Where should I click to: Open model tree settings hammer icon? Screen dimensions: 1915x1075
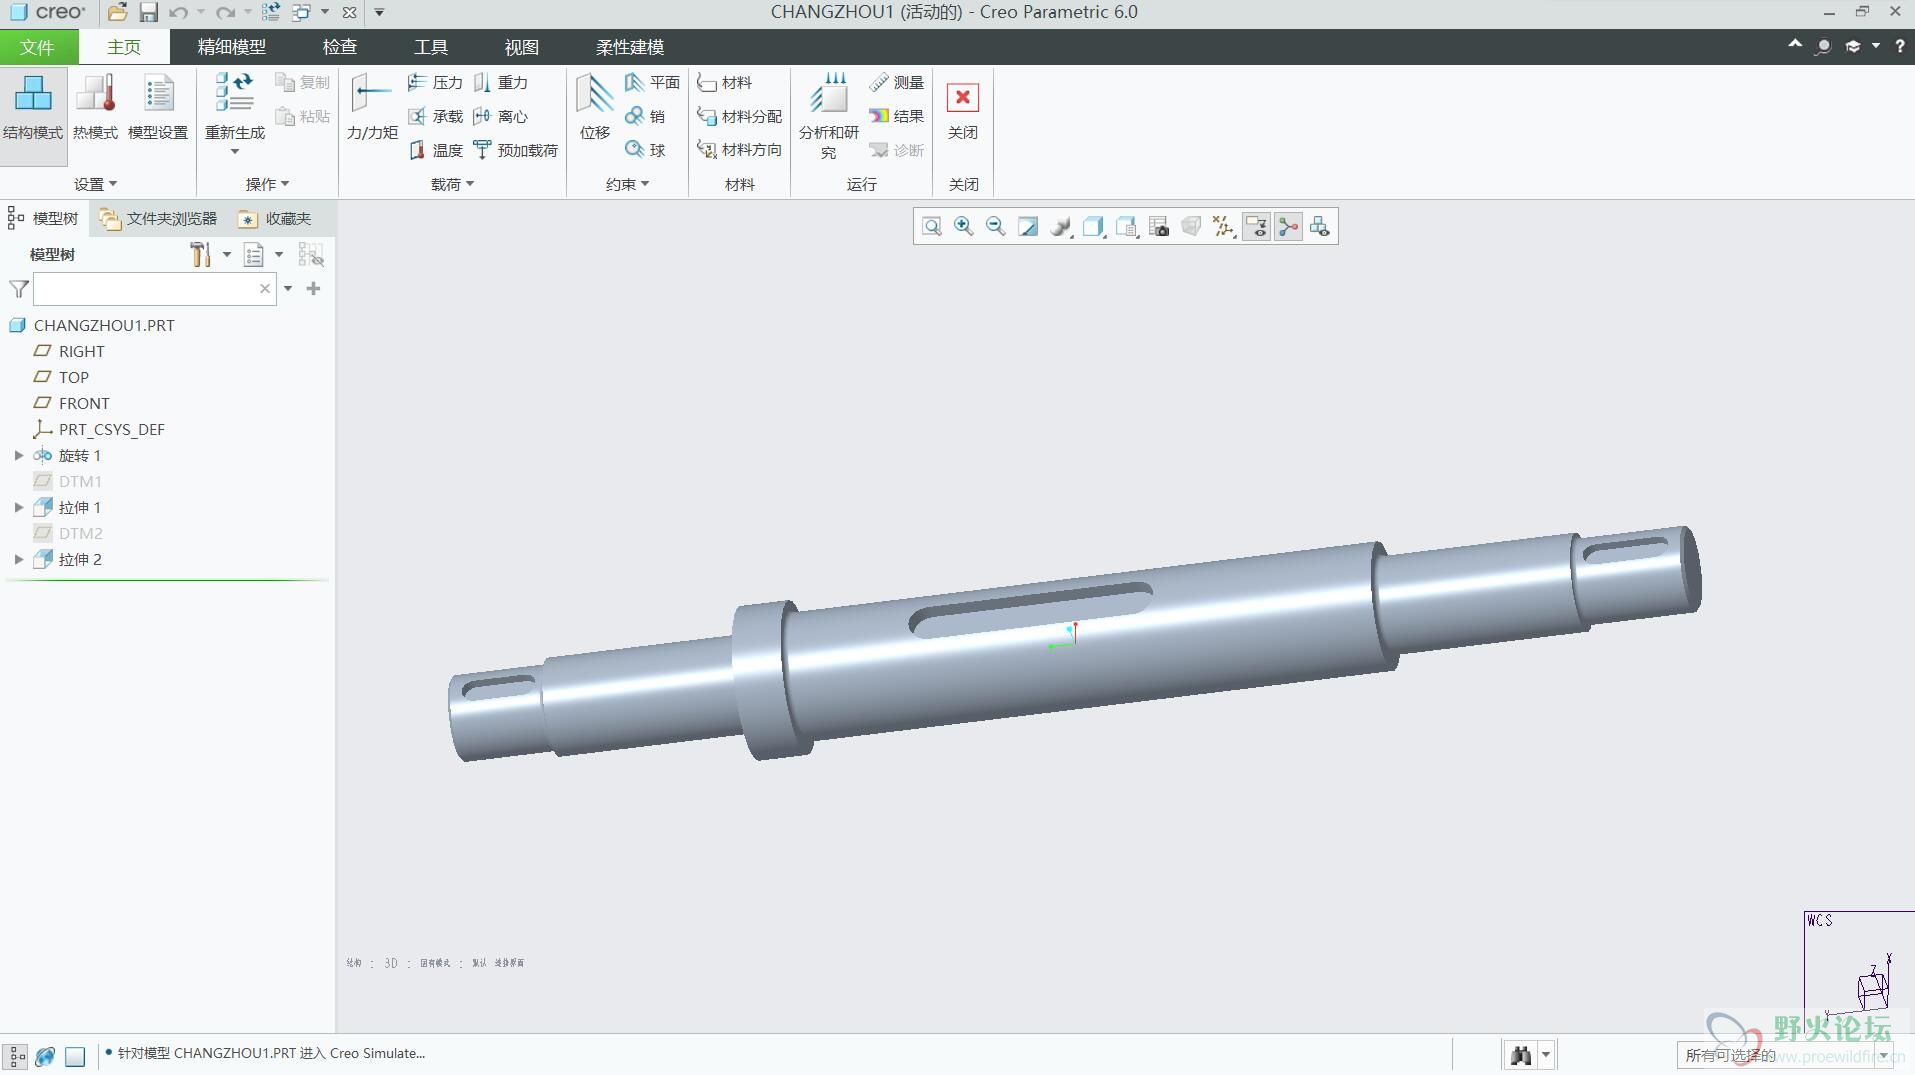200,255
